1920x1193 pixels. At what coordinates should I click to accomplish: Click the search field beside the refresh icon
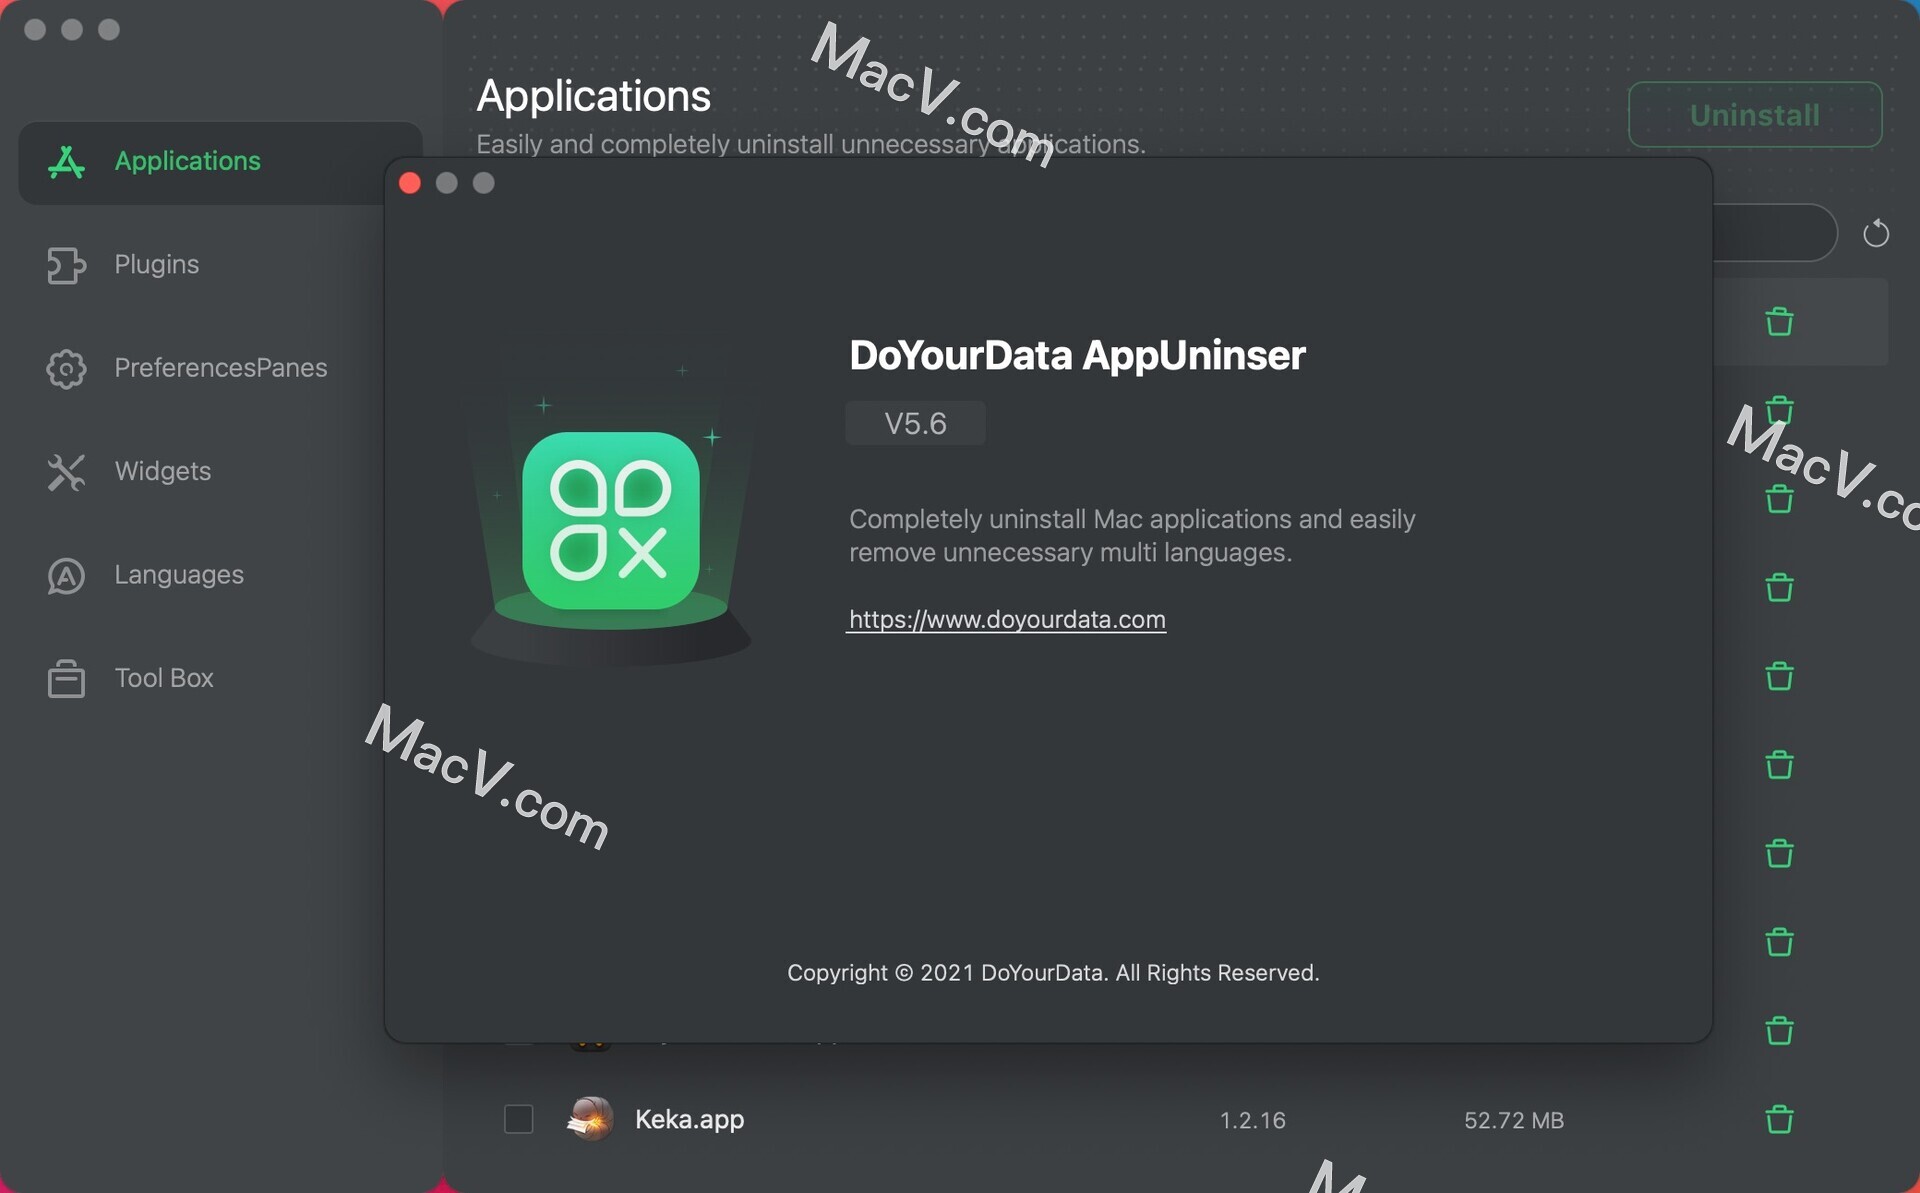(1775, 233)
